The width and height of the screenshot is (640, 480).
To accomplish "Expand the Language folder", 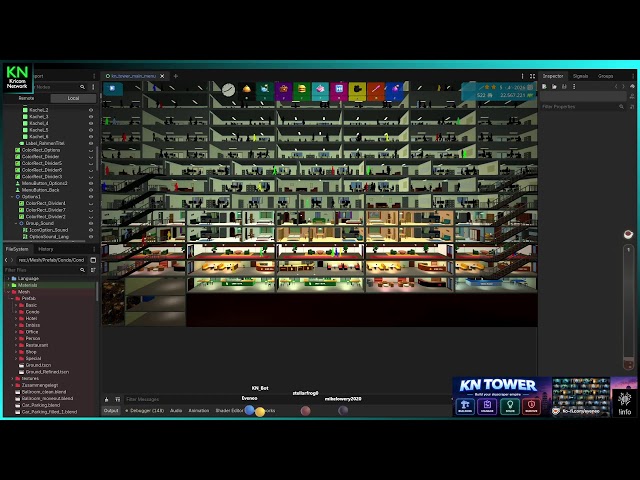I will pyautogui.click(x=9, y=278).
